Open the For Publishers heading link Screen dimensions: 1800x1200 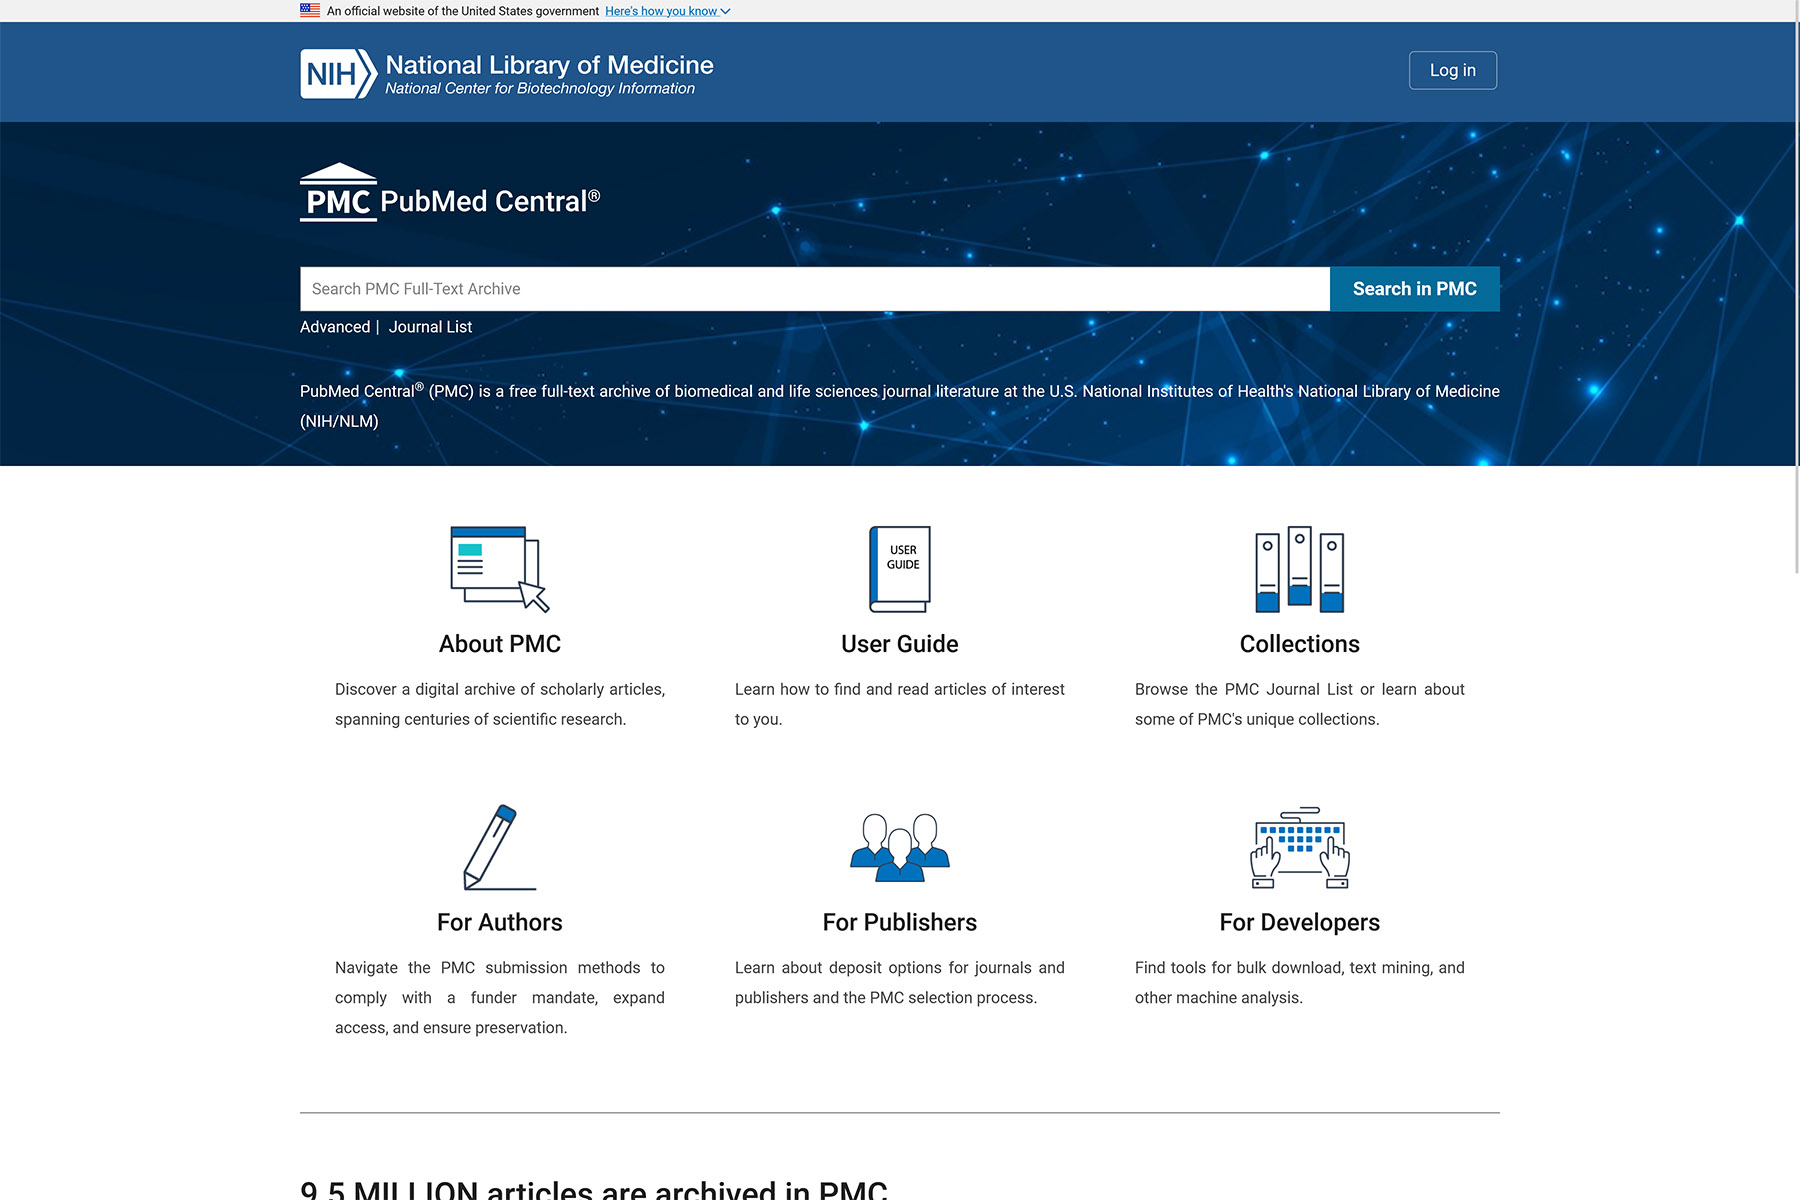[x=900, y=922]
